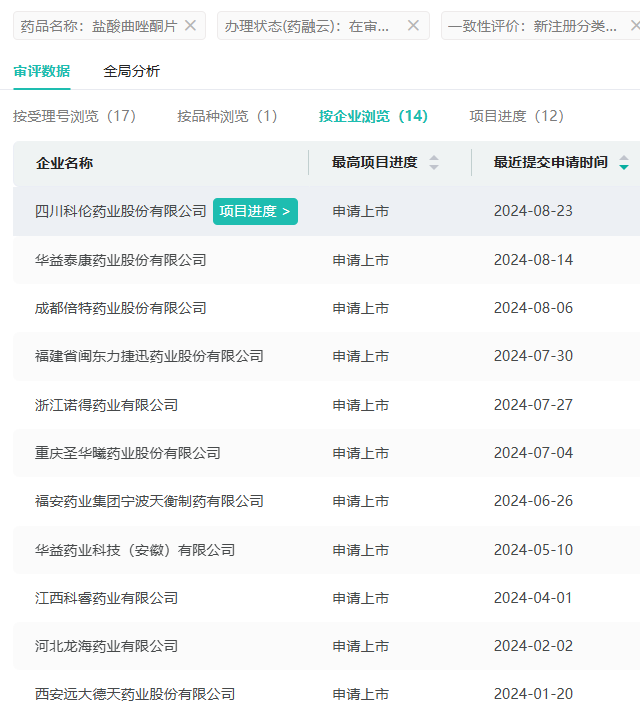Remove the 盐酸曲唑酮片 drug name filter
The width and height of the screenshot is (640, 712).
click(x=191, y=26)
